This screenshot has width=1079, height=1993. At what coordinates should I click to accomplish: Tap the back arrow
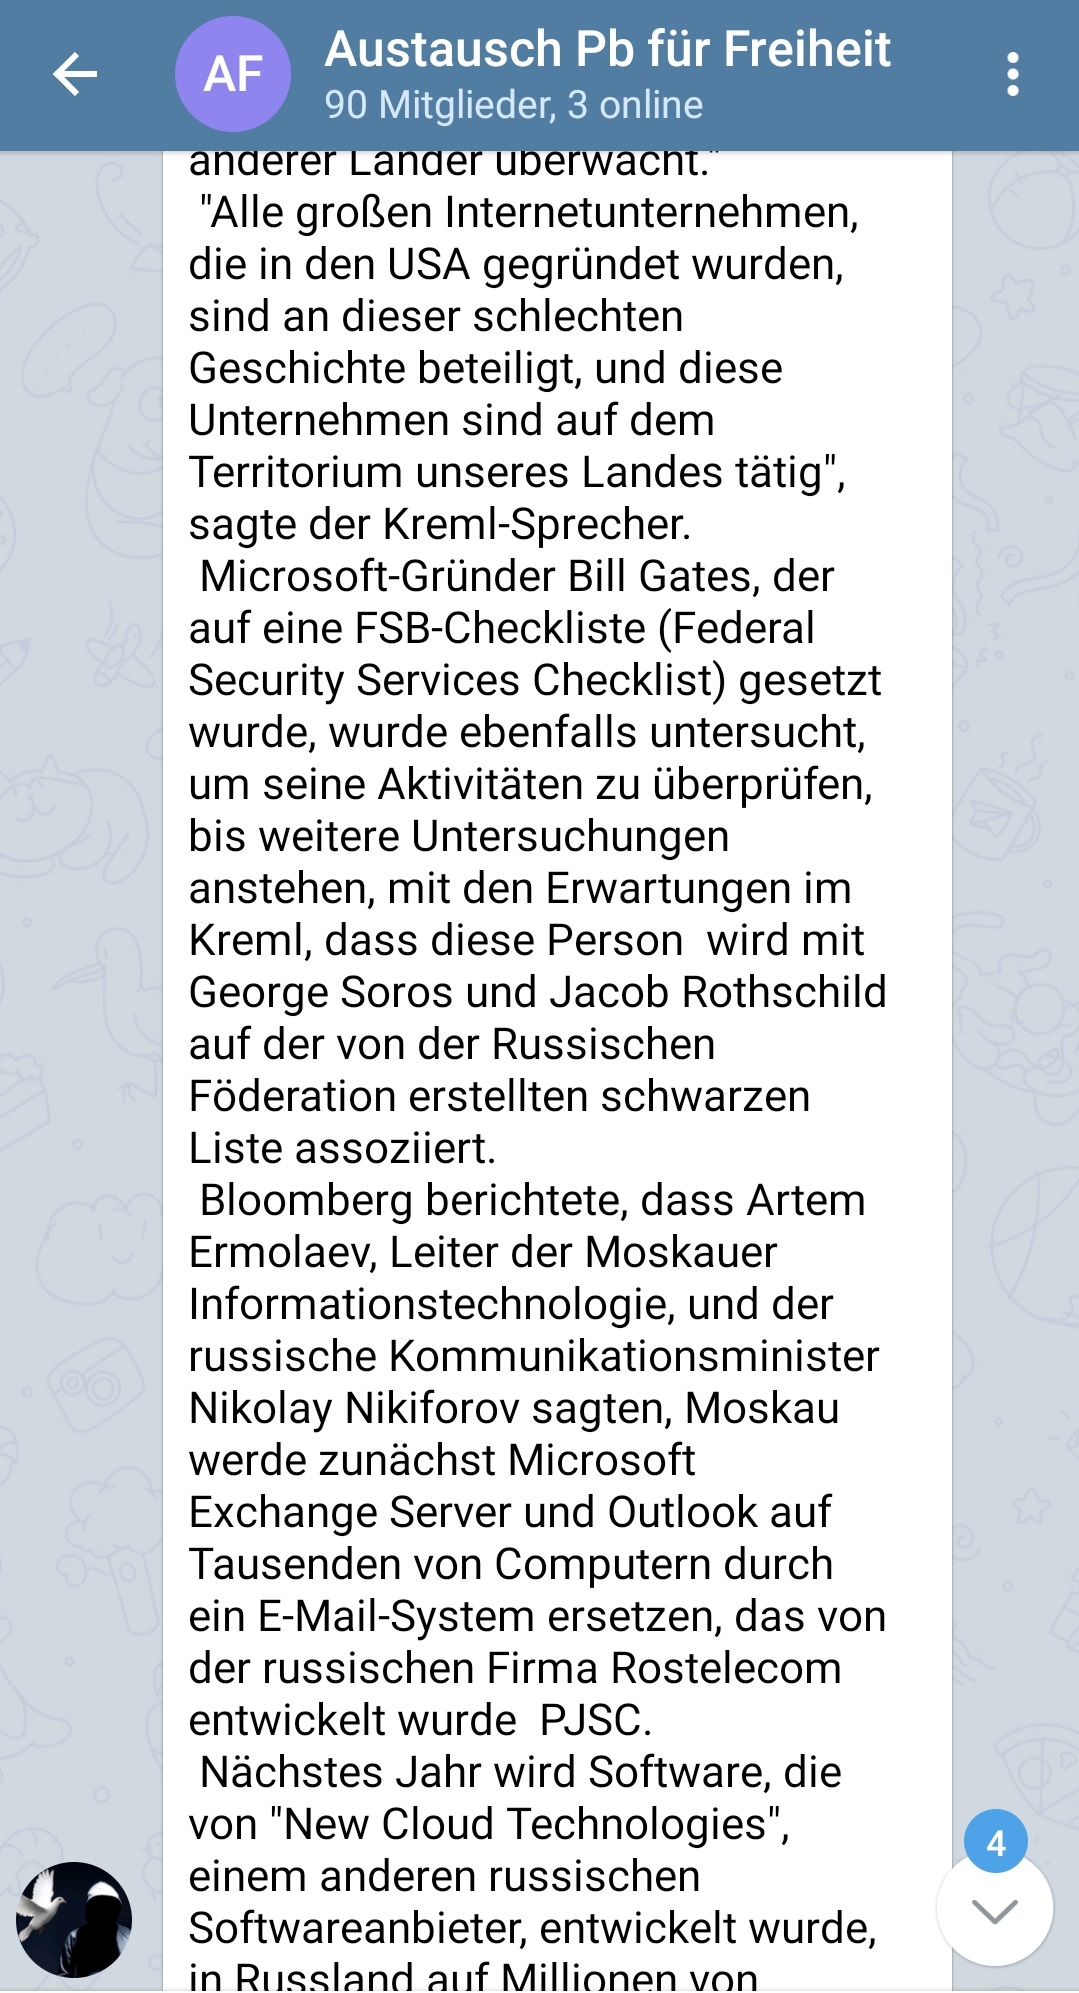pyautogui.click(x=75, y=74)
